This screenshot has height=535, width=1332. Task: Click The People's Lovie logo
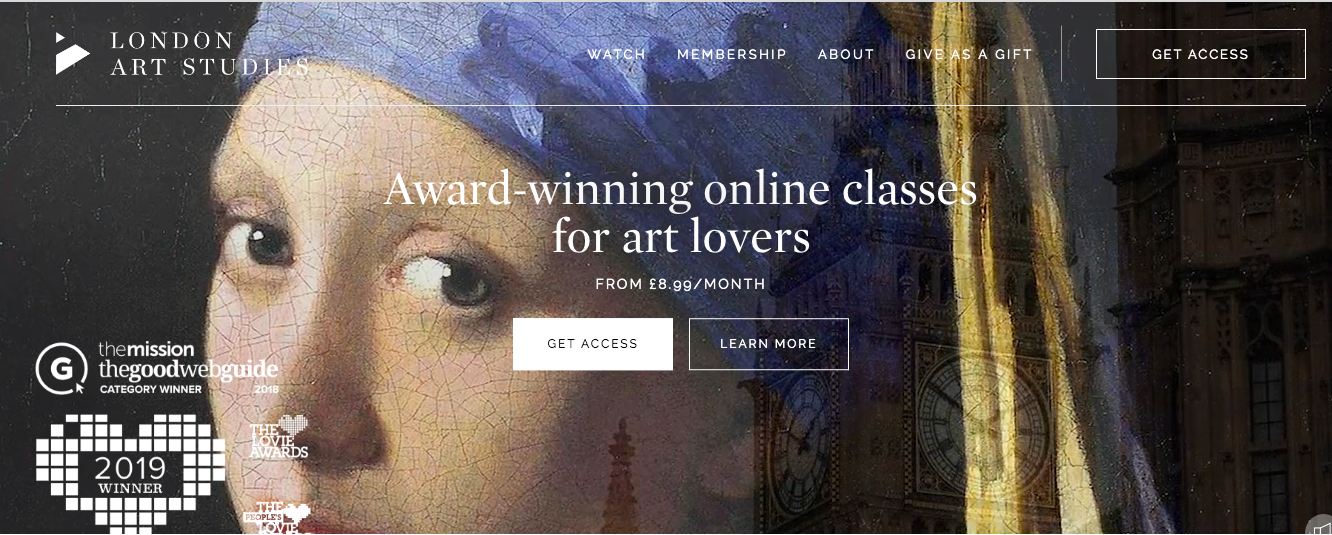(x=277, y=517)
